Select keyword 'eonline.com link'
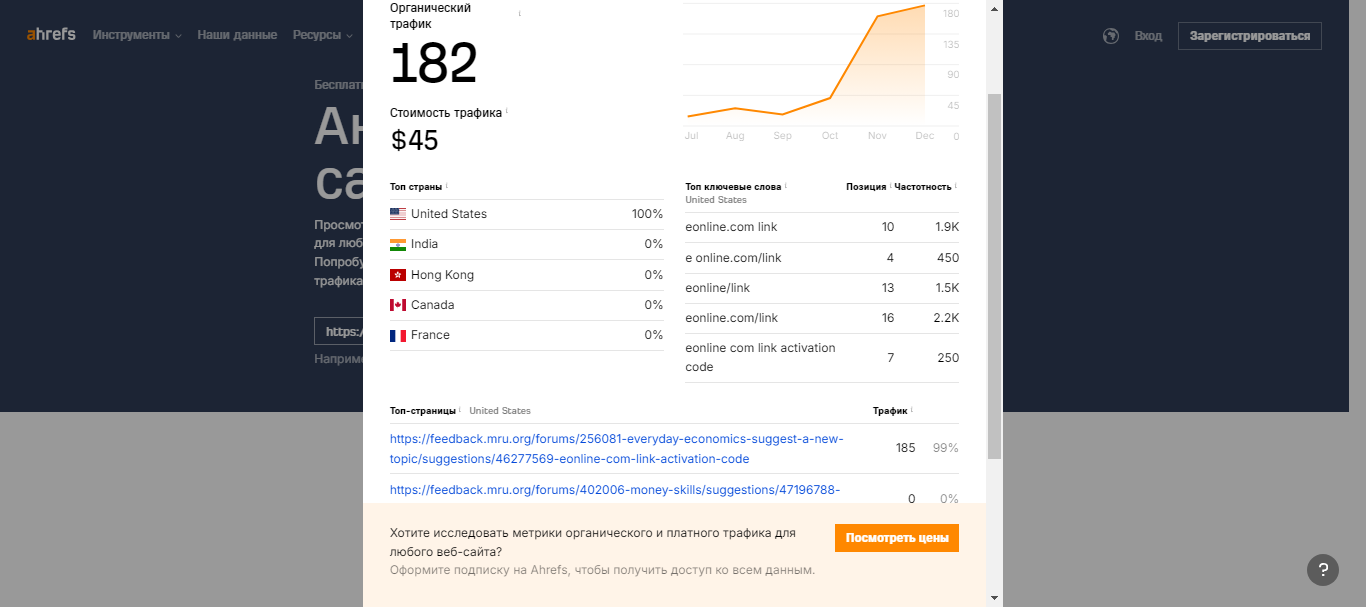 [731, 227]
